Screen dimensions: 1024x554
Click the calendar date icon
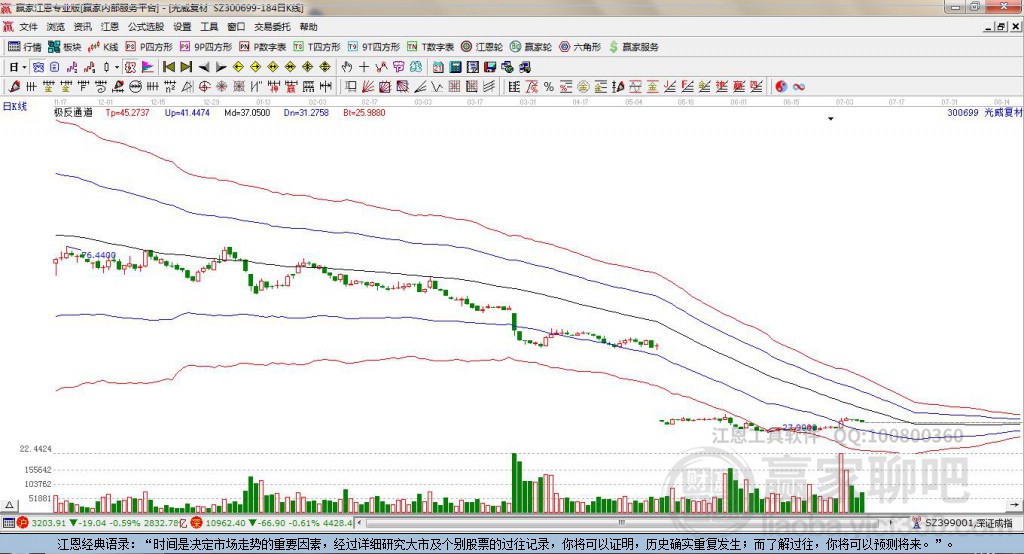[x=438, y=67]
